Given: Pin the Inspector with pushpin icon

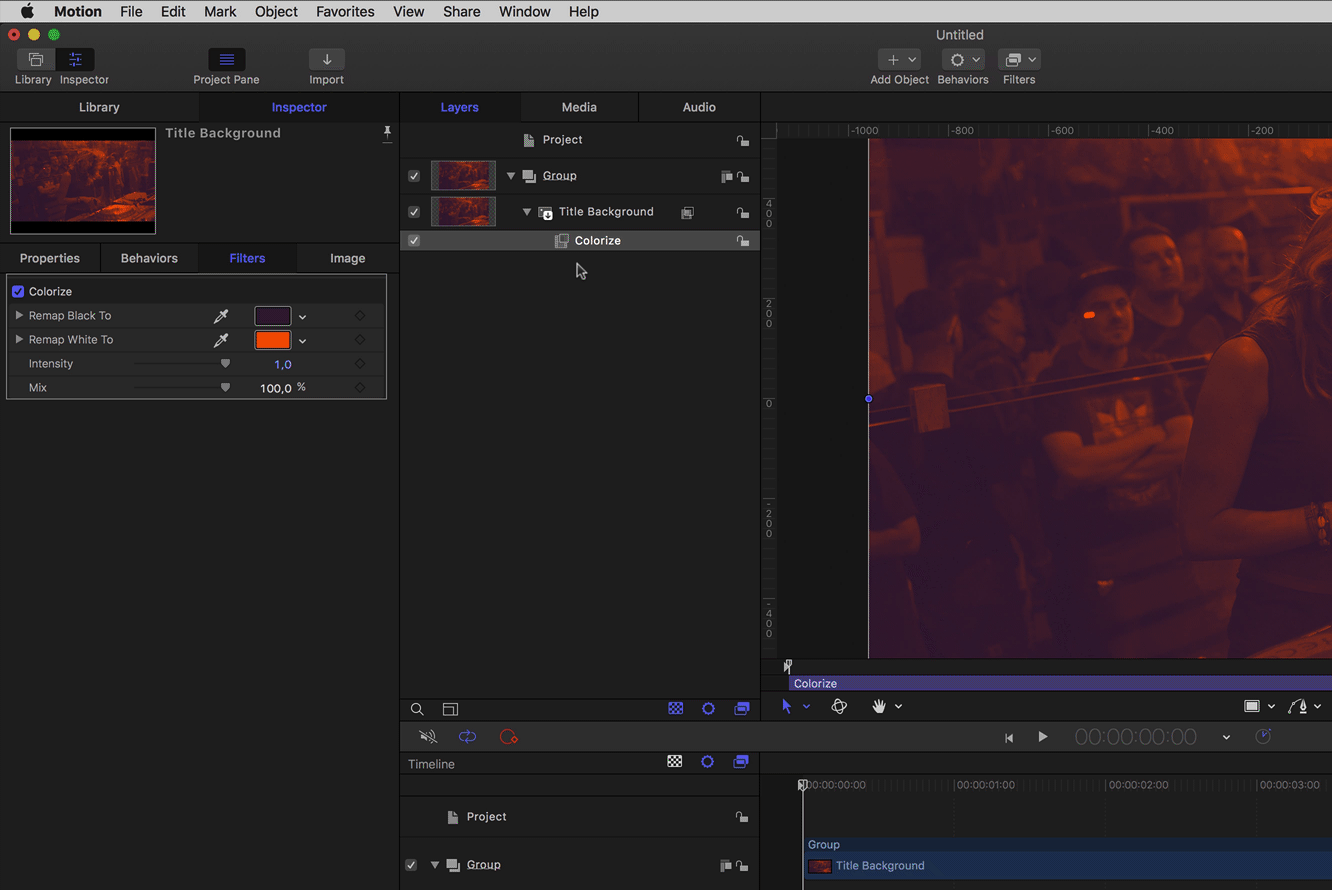Looking at the screenshot, I should click(387, 133).
